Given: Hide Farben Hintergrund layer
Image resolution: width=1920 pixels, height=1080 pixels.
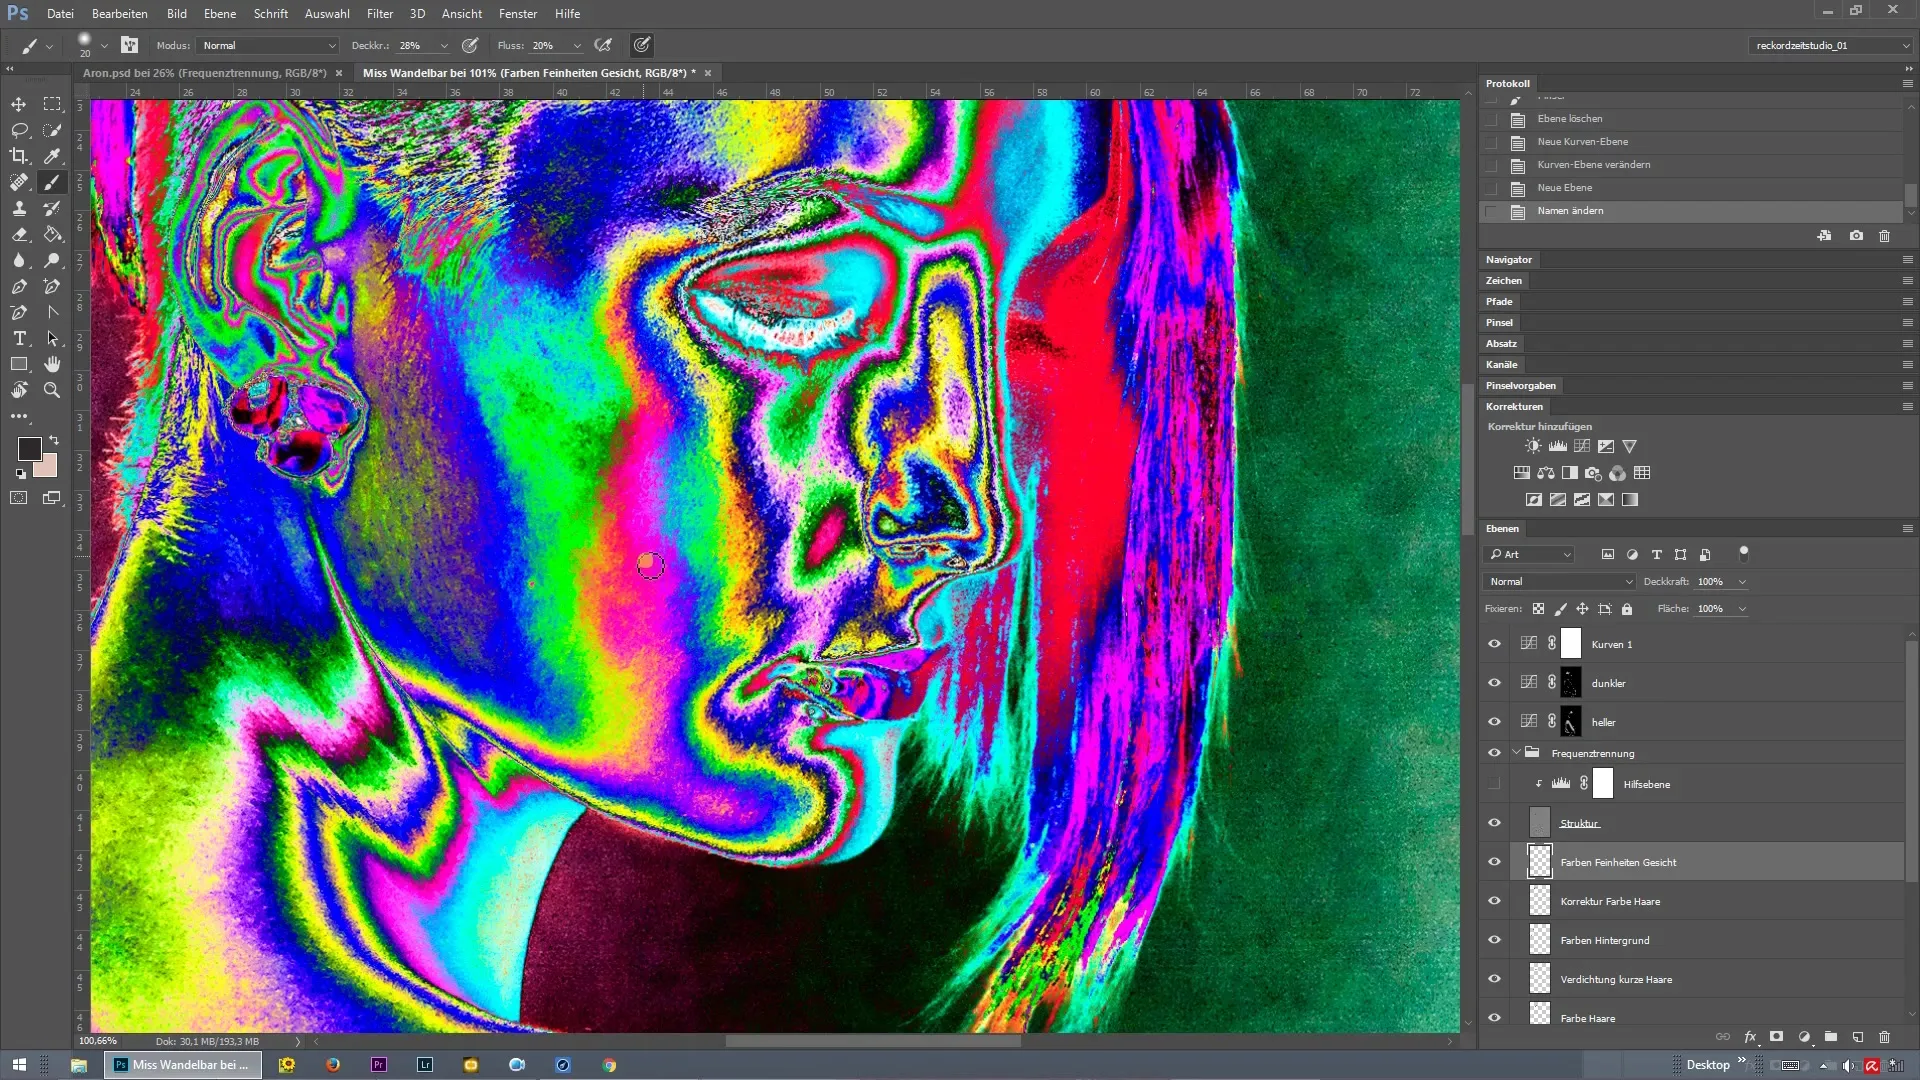Looking at the screenshot, I should tap(1494, 940).
